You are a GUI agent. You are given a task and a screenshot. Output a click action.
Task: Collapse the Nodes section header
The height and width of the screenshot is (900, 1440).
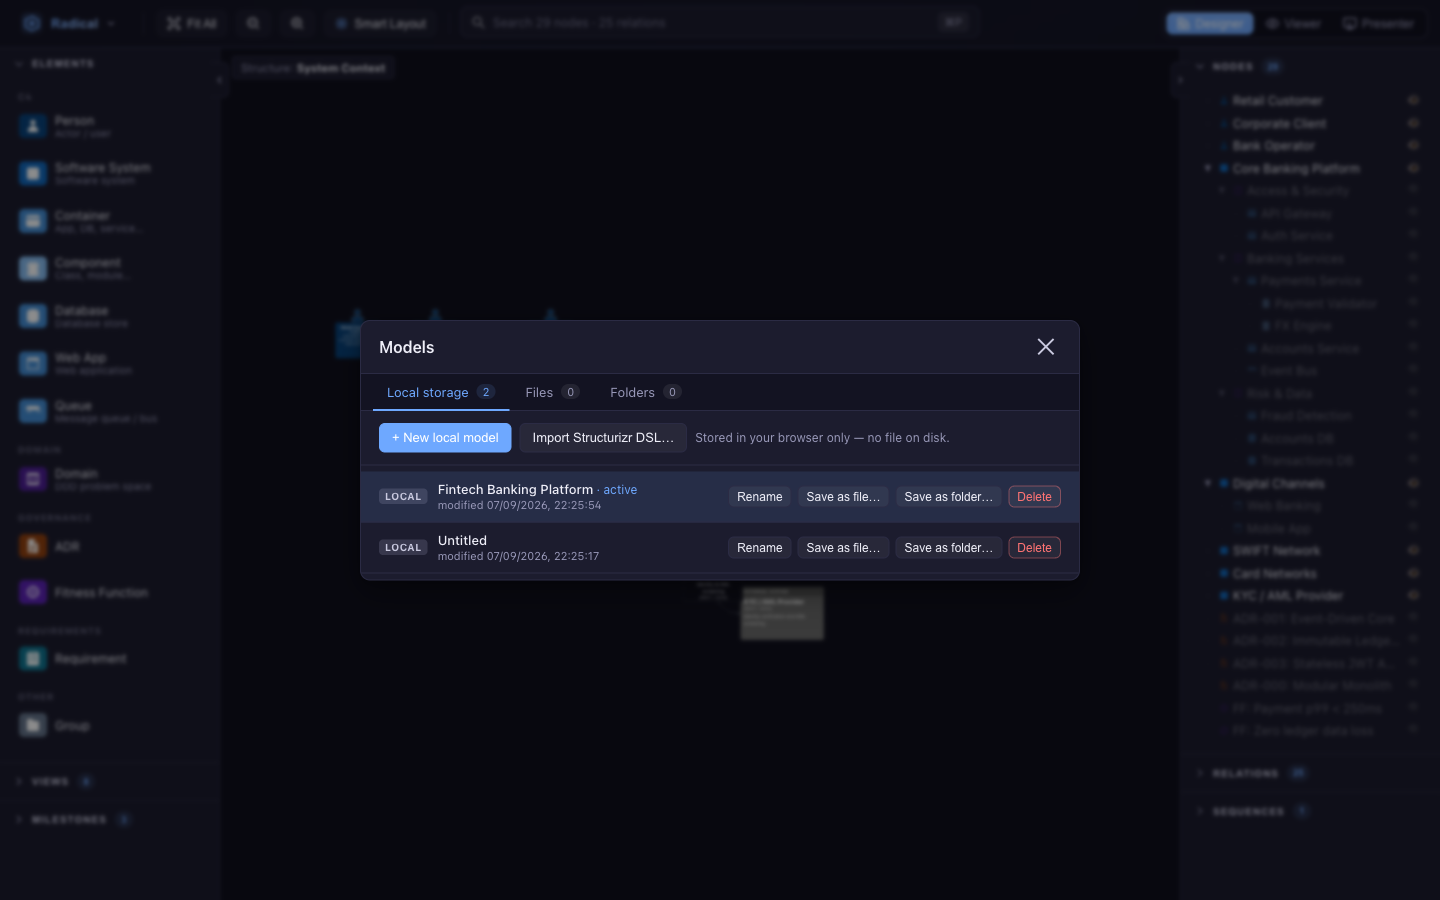click(x=1238, y=67)
